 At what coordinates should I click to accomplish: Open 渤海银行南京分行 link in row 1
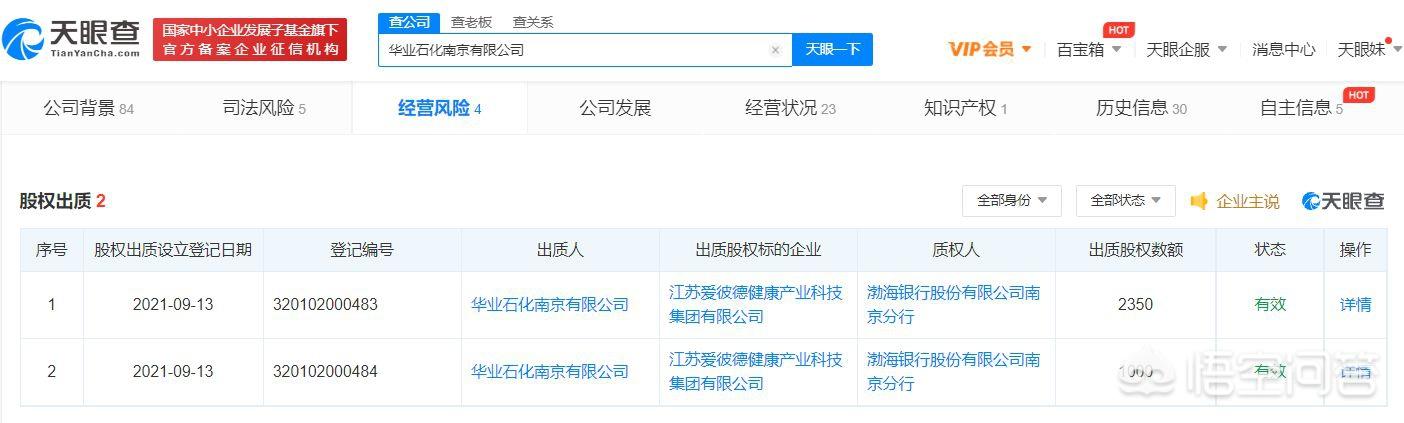click(953, 305)
